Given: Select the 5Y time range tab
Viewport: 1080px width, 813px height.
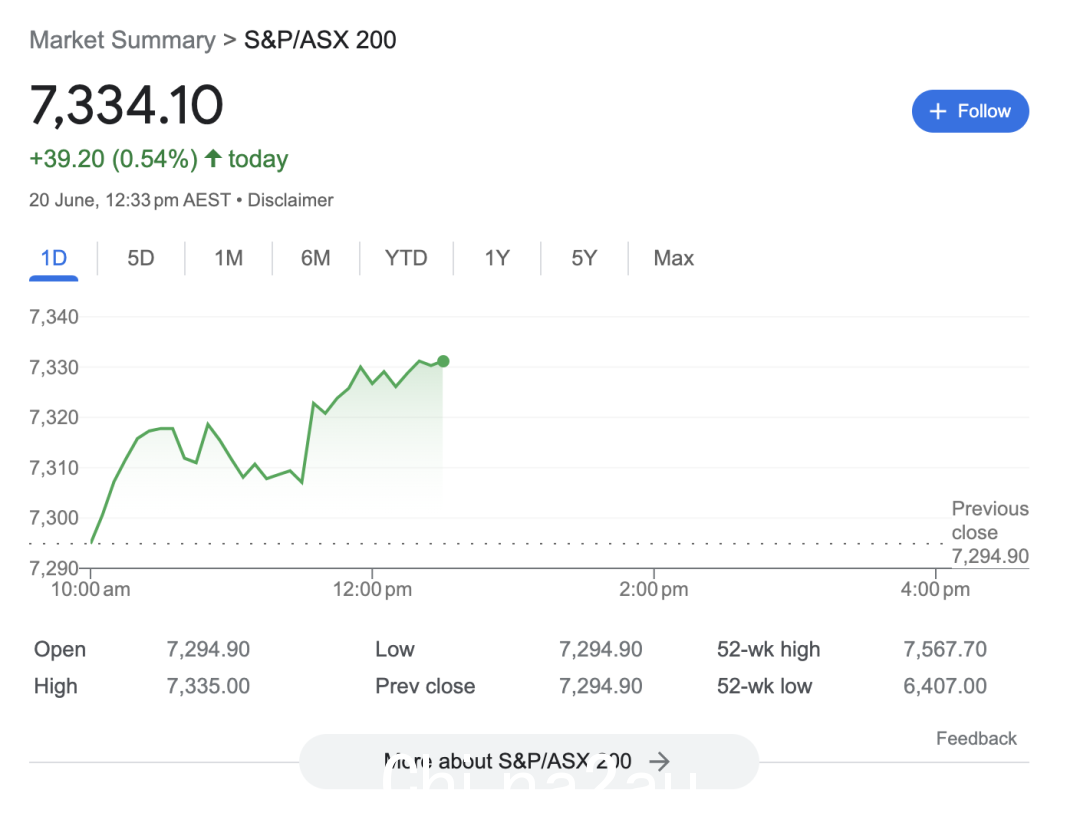Looking at the screenshot, I should (x=584, y=258).
